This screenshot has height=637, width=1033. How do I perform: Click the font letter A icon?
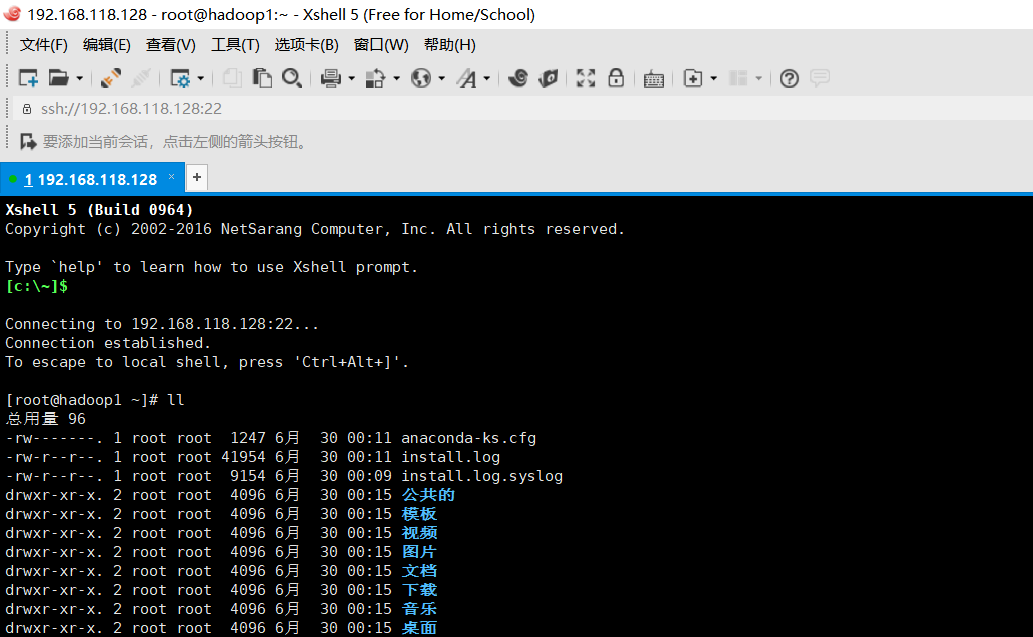(466, 78)
